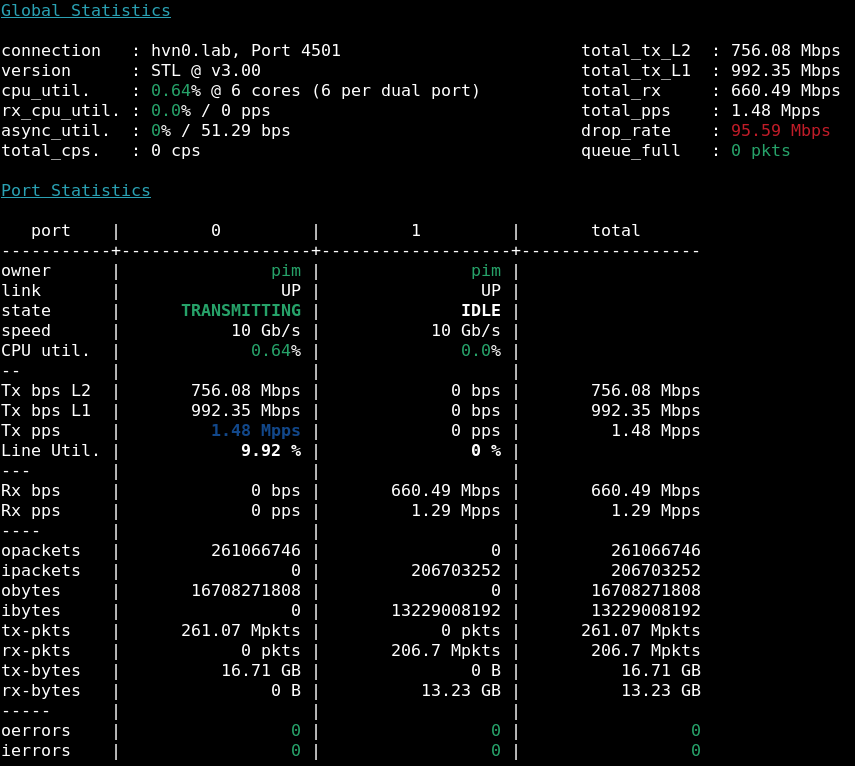Image resolution: width=855 pixels, height=766 pixels.
Task: Click the green TRANSMITTING state for port 0
Action: pyautogui.click(x=240, y=311)
